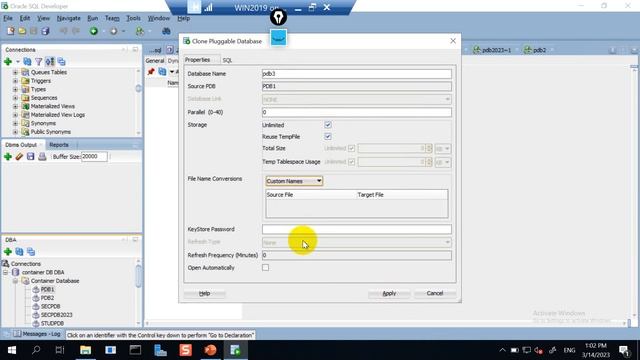Switch to the SQL tab in dialog

click(x=227, y=60)
